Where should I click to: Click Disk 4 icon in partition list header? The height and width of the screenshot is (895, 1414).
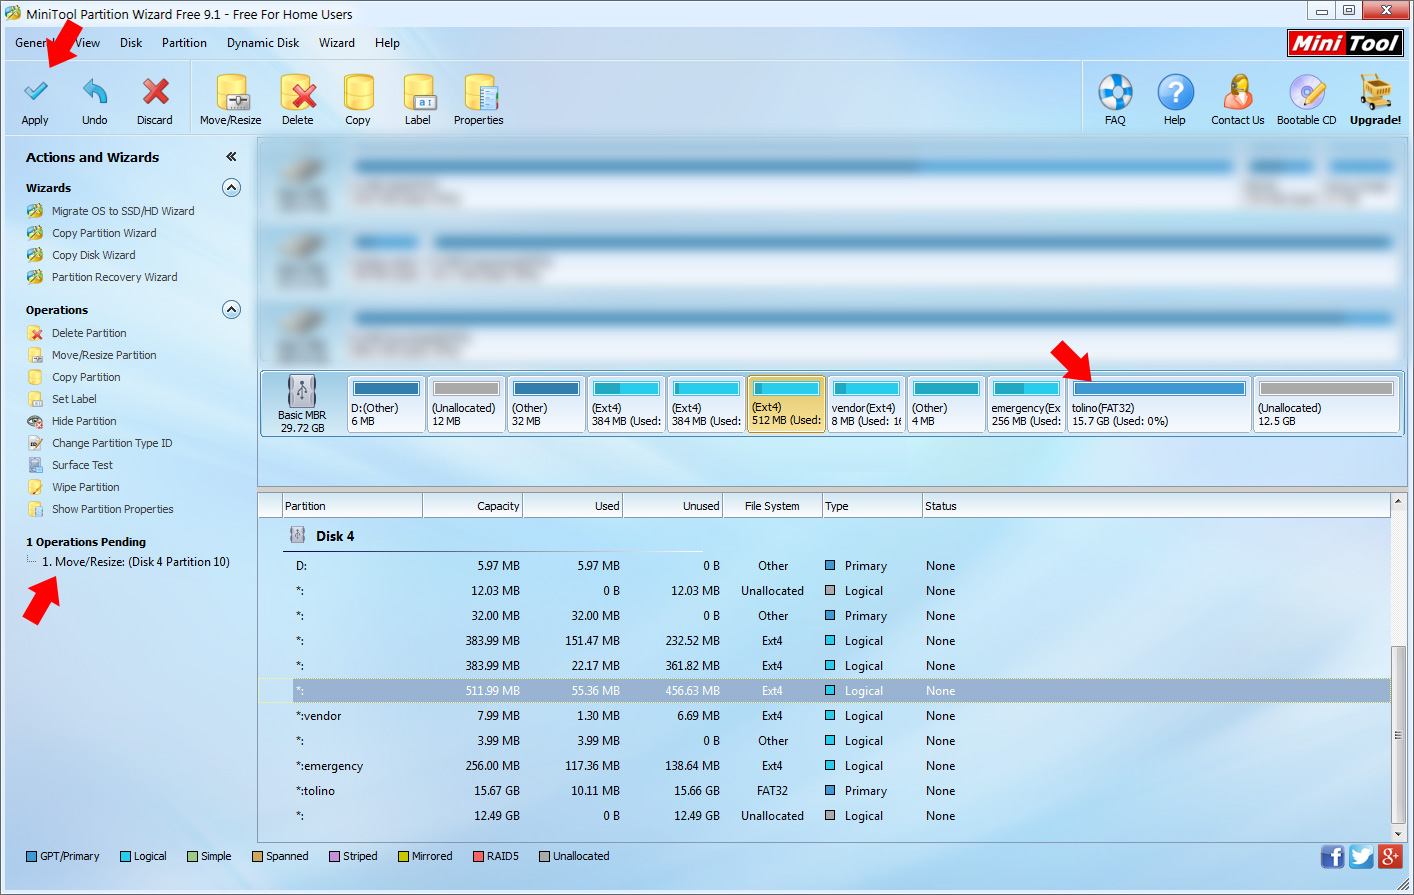point(297,535)
